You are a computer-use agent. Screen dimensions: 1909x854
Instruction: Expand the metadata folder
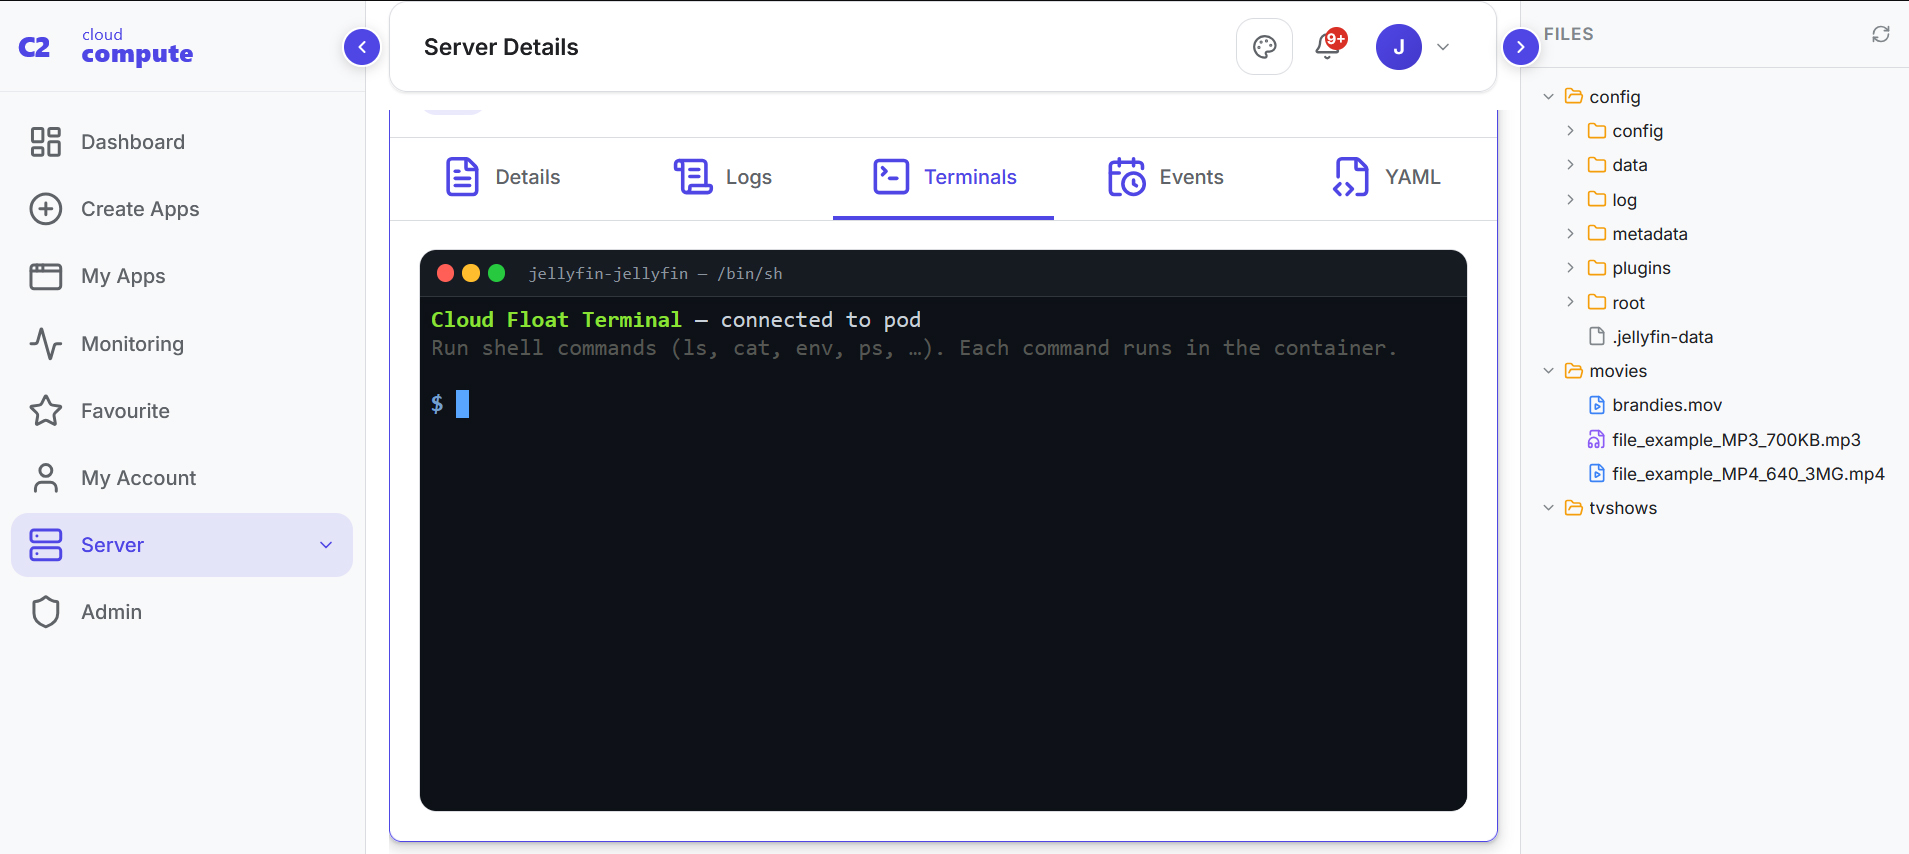pos(1571,234)
